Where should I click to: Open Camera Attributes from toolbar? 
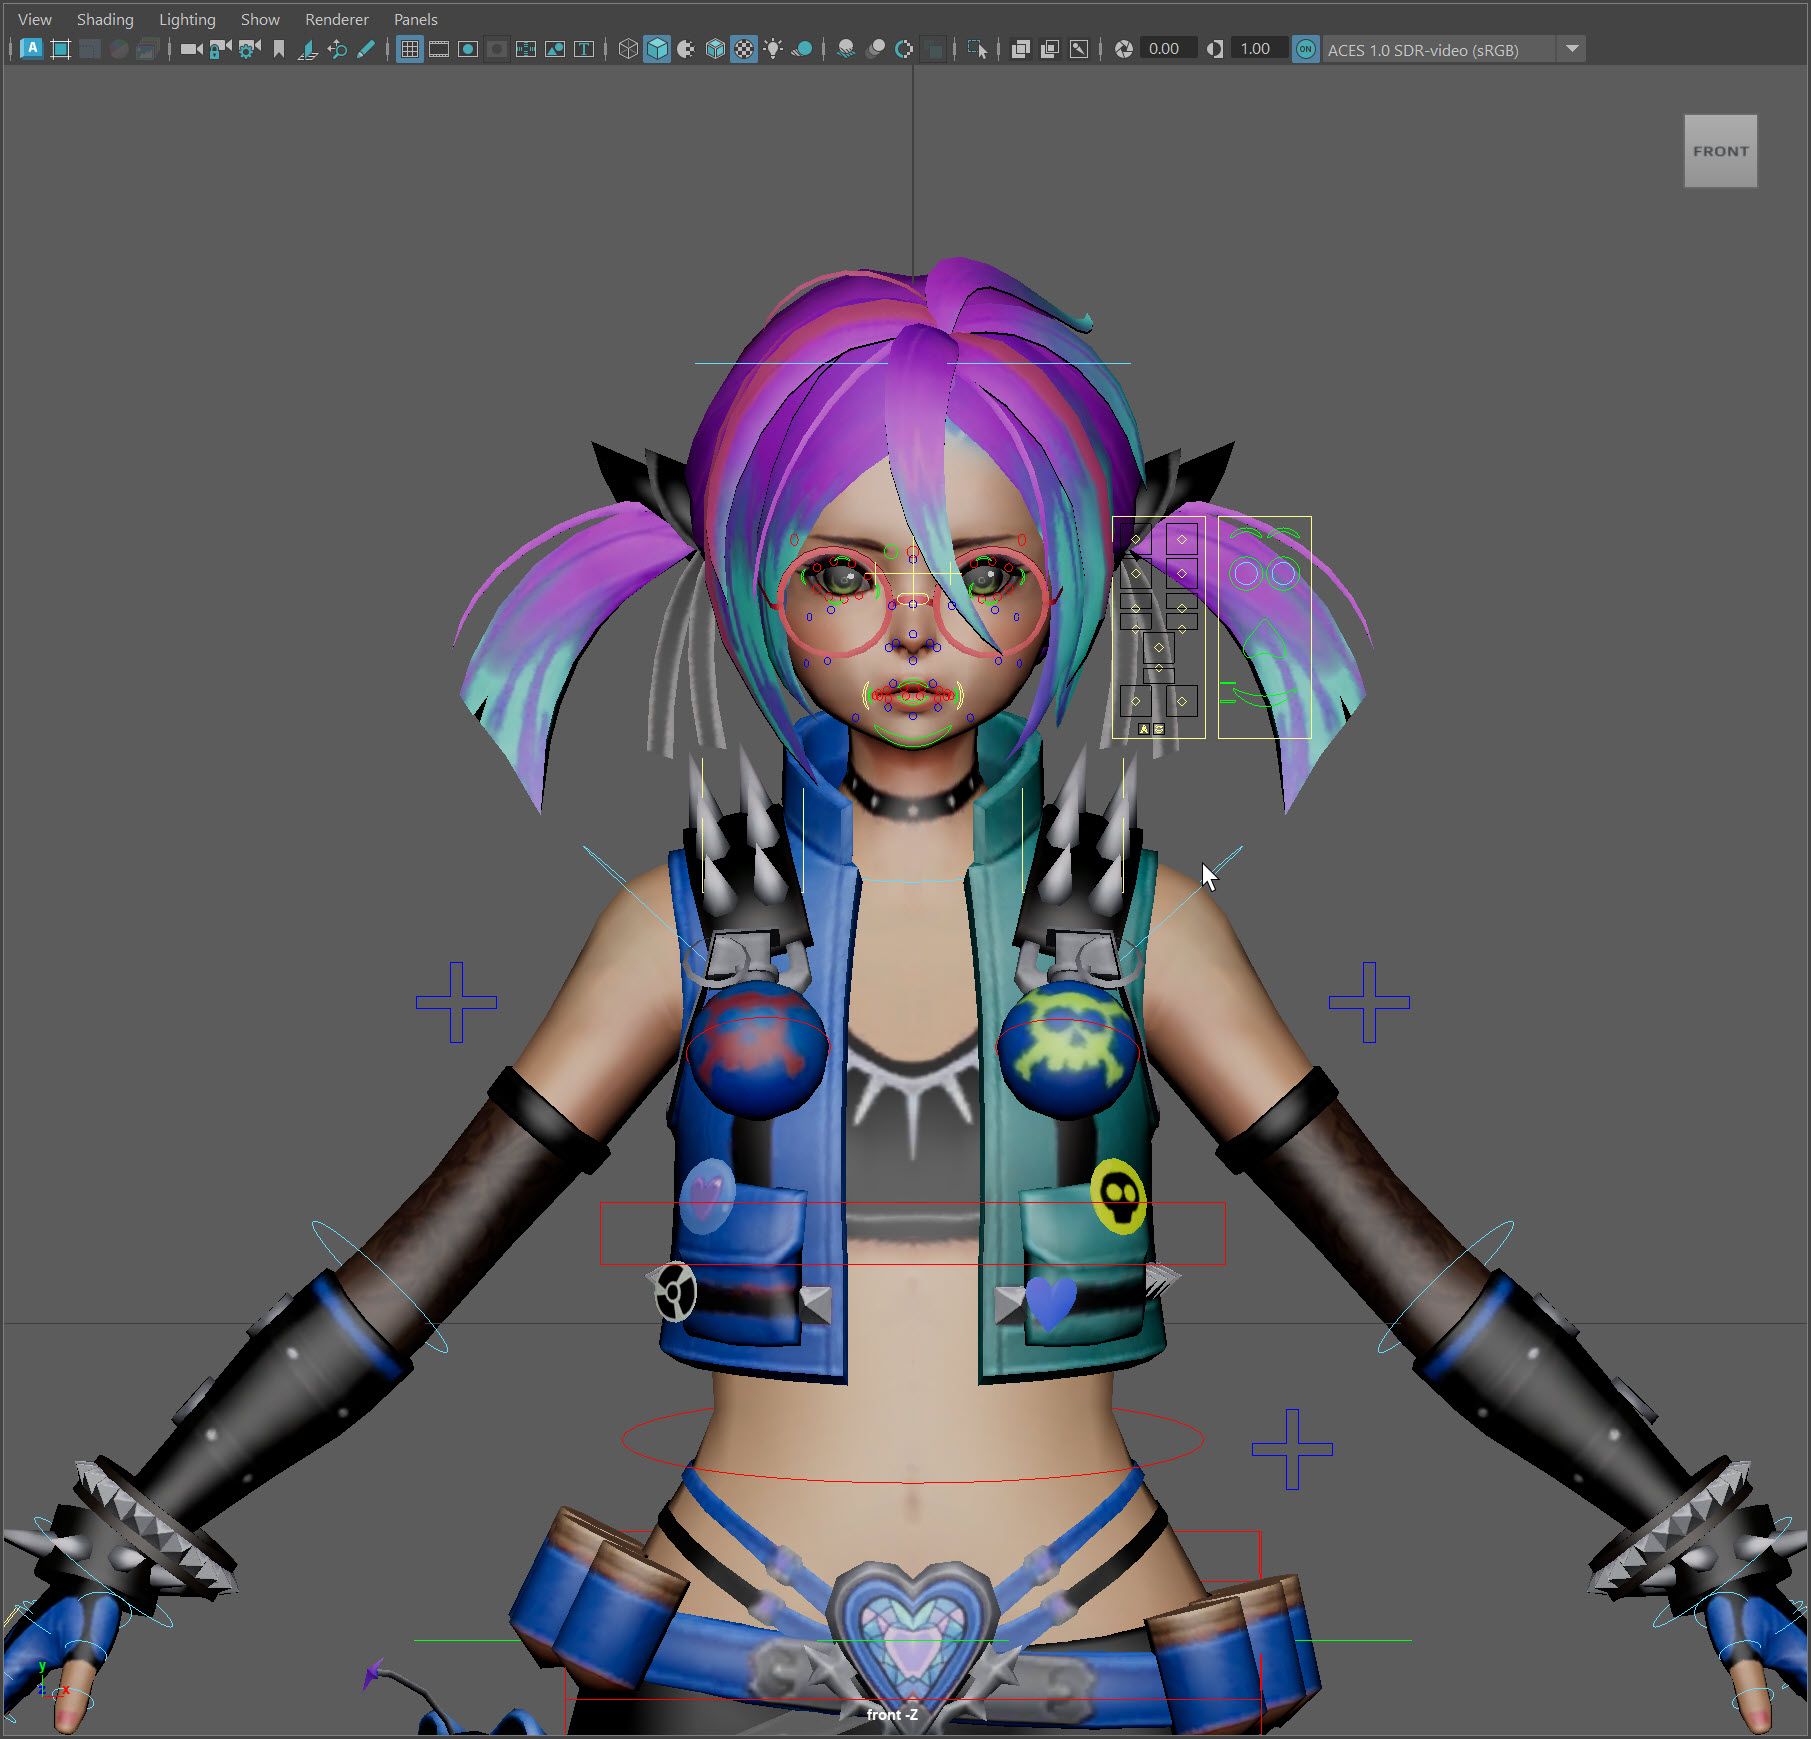[249, 49]
